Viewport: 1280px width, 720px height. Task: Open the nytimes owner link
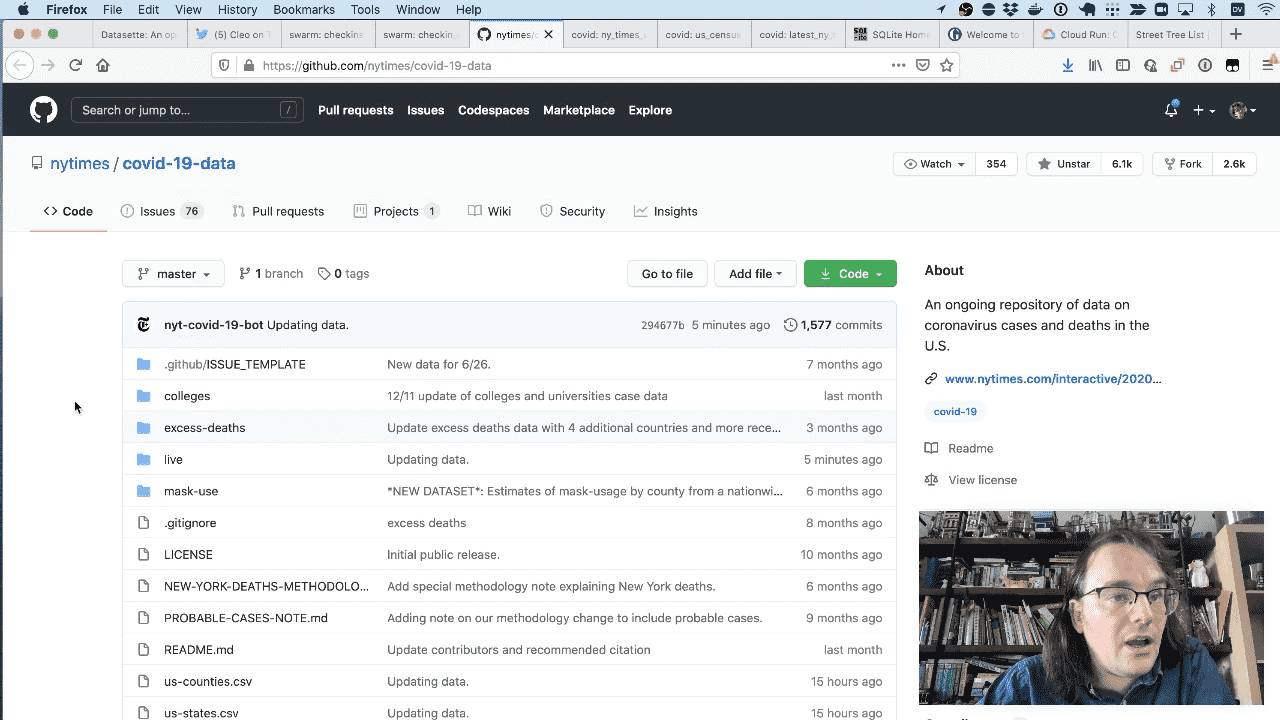pyautogui.click(x=80, y=164)
